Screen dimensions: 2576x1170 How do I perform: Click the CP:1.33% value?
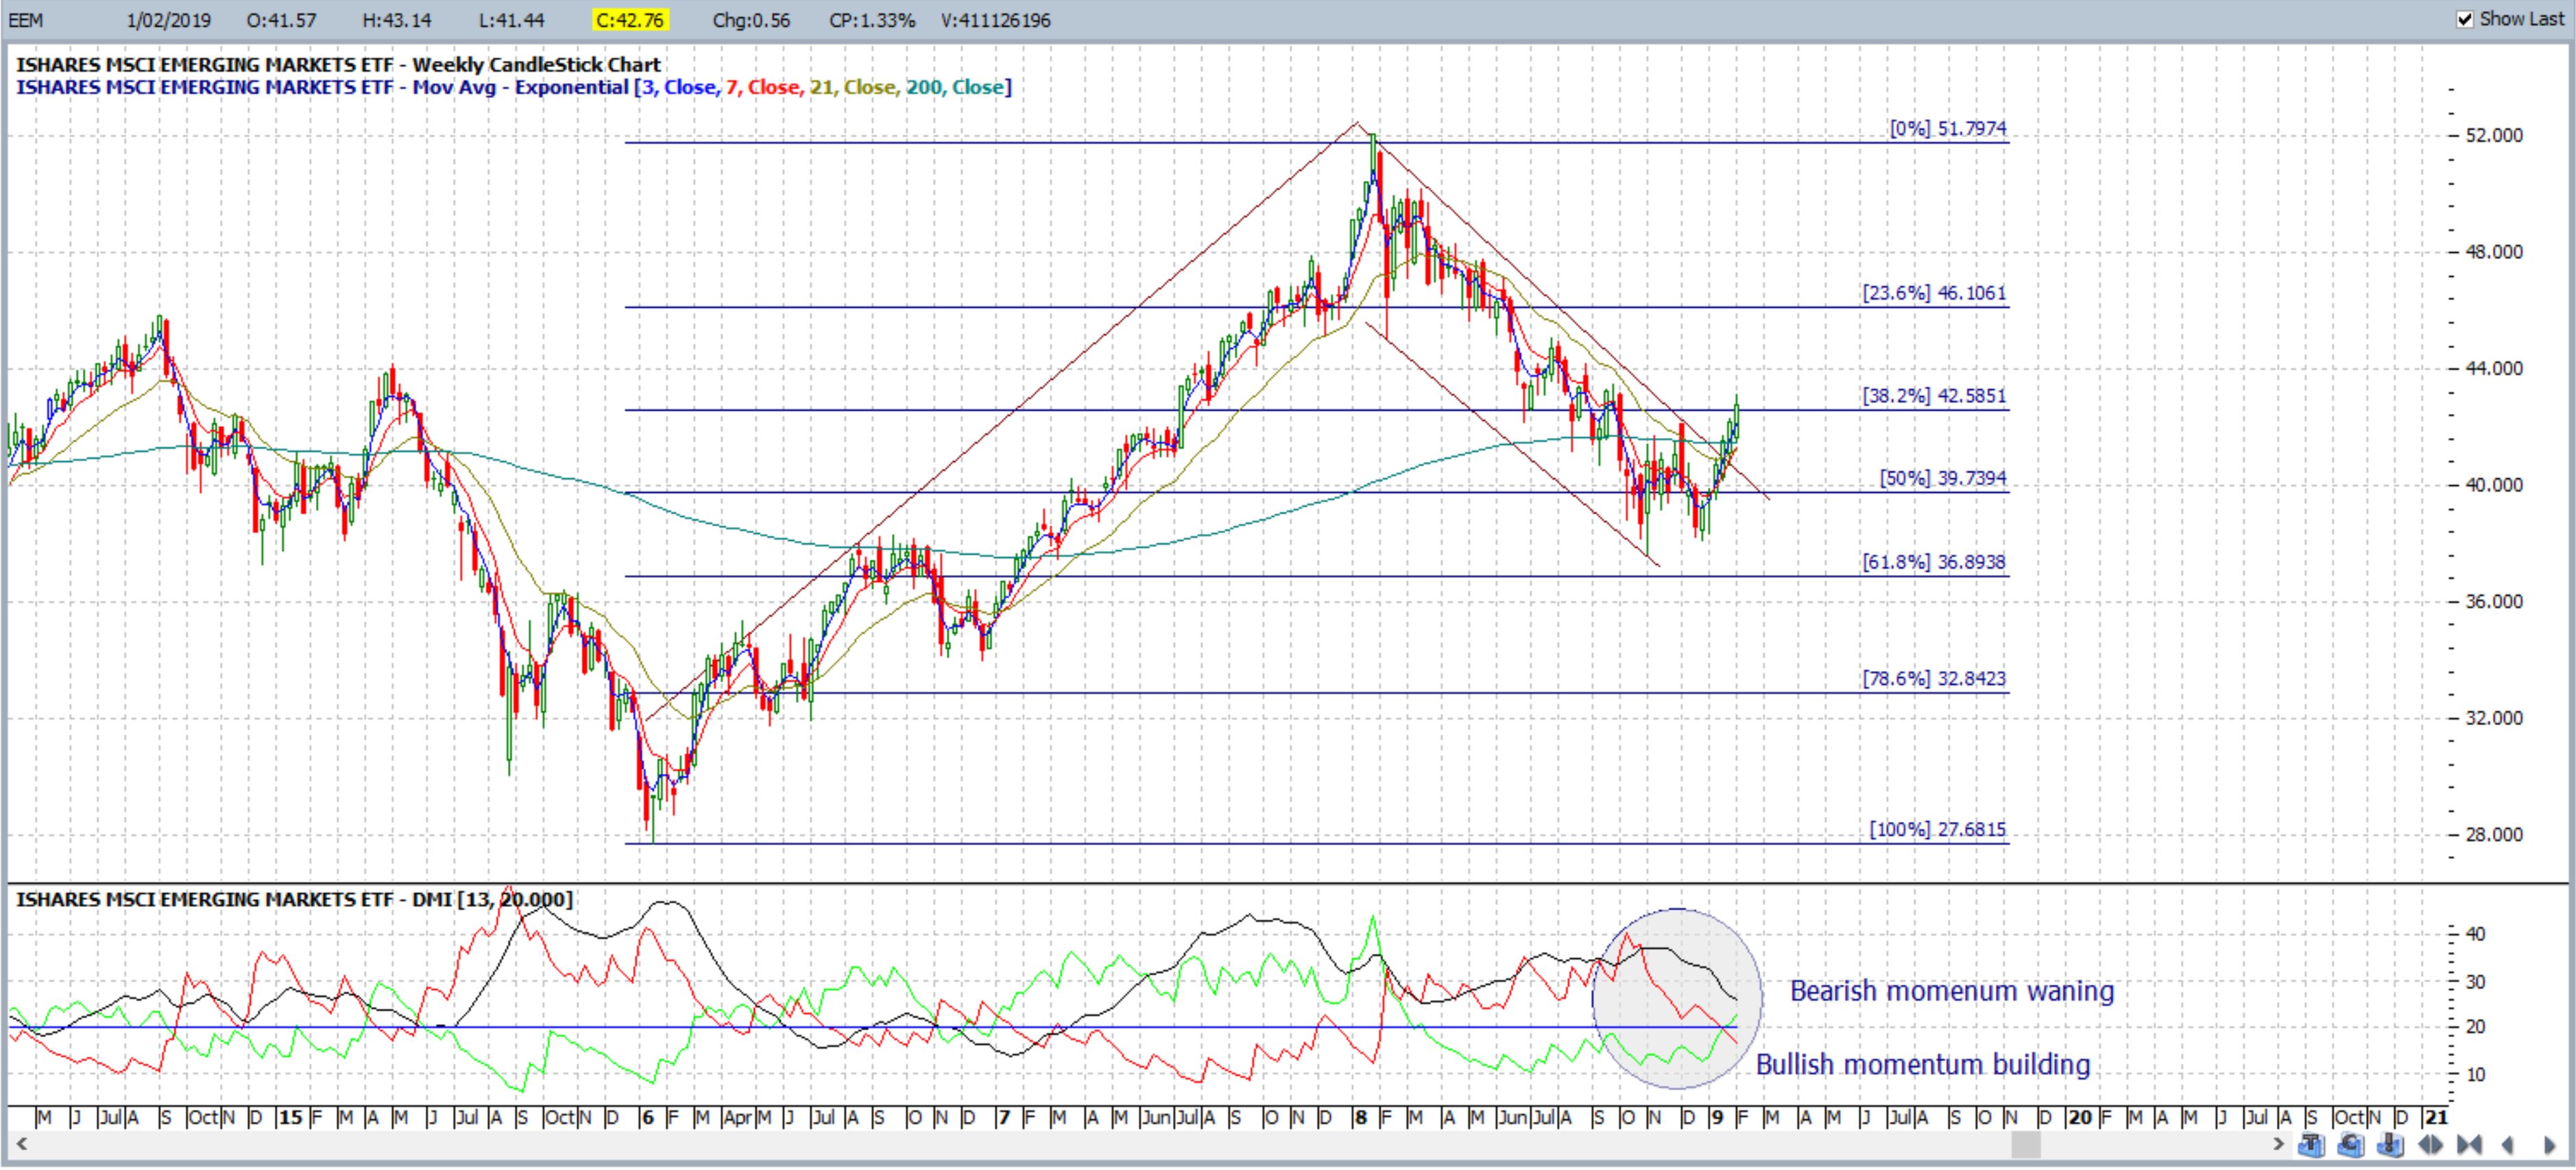click(x=872, y=20)
